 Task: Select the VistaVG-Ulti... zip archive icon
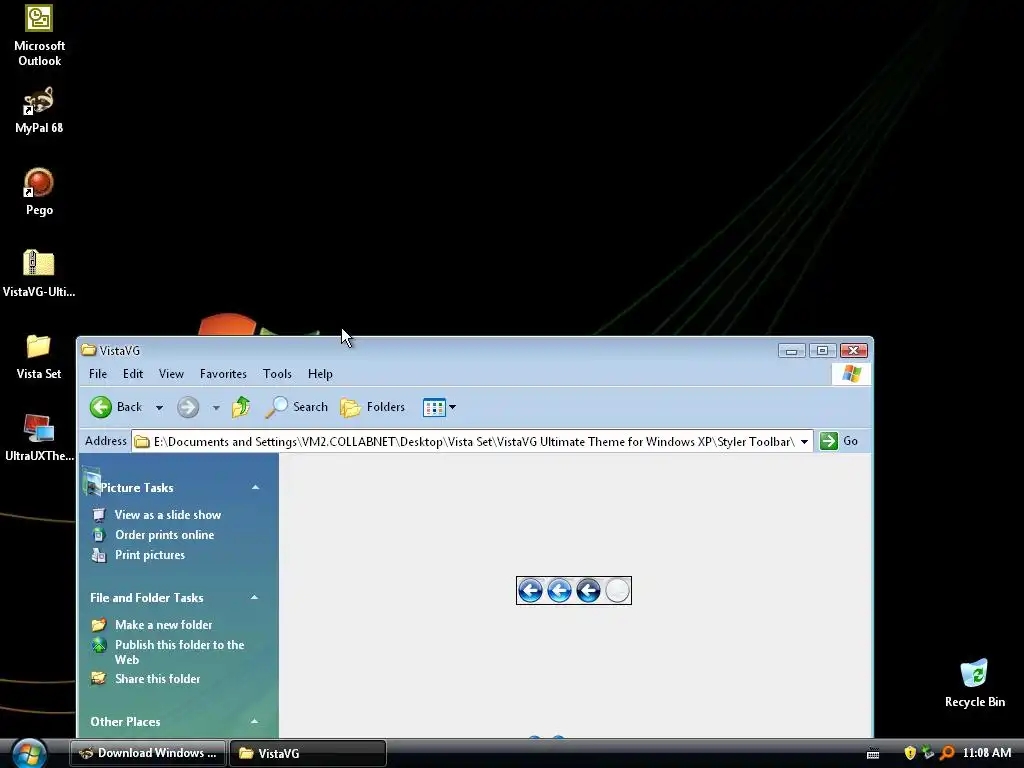click(x=39, y=274)
